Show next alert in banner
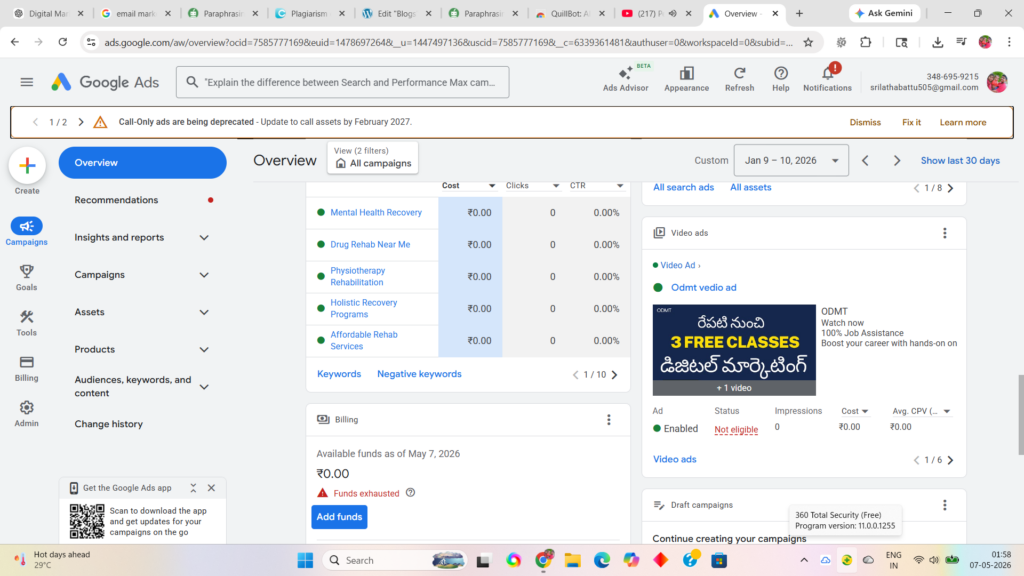1024x576 pixels. pyautogui.click(x=81, y=122)
